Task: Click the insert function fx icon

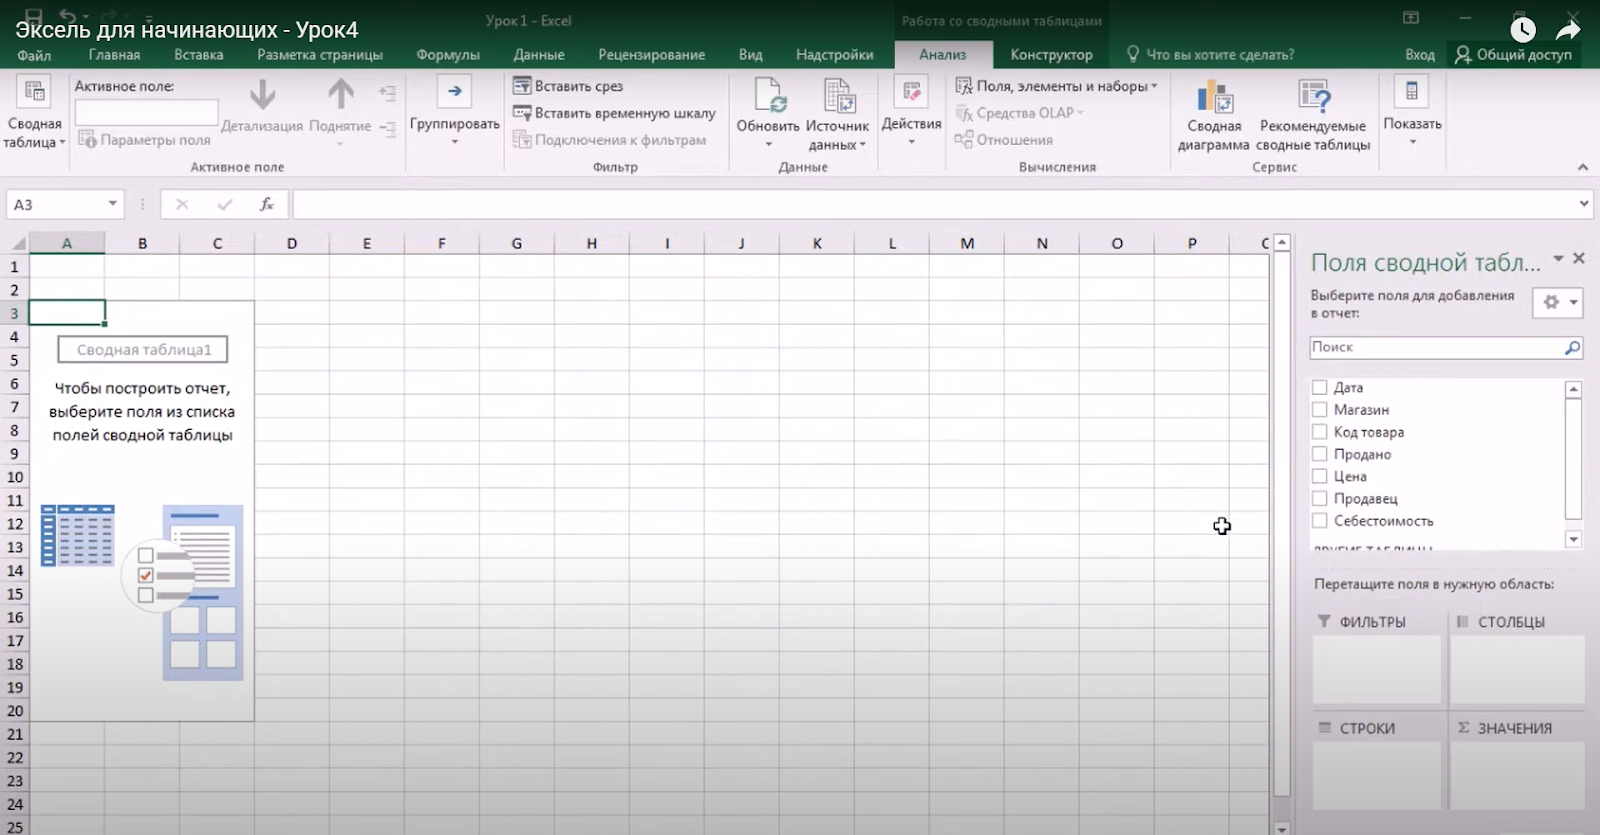Action: point(267,204)
